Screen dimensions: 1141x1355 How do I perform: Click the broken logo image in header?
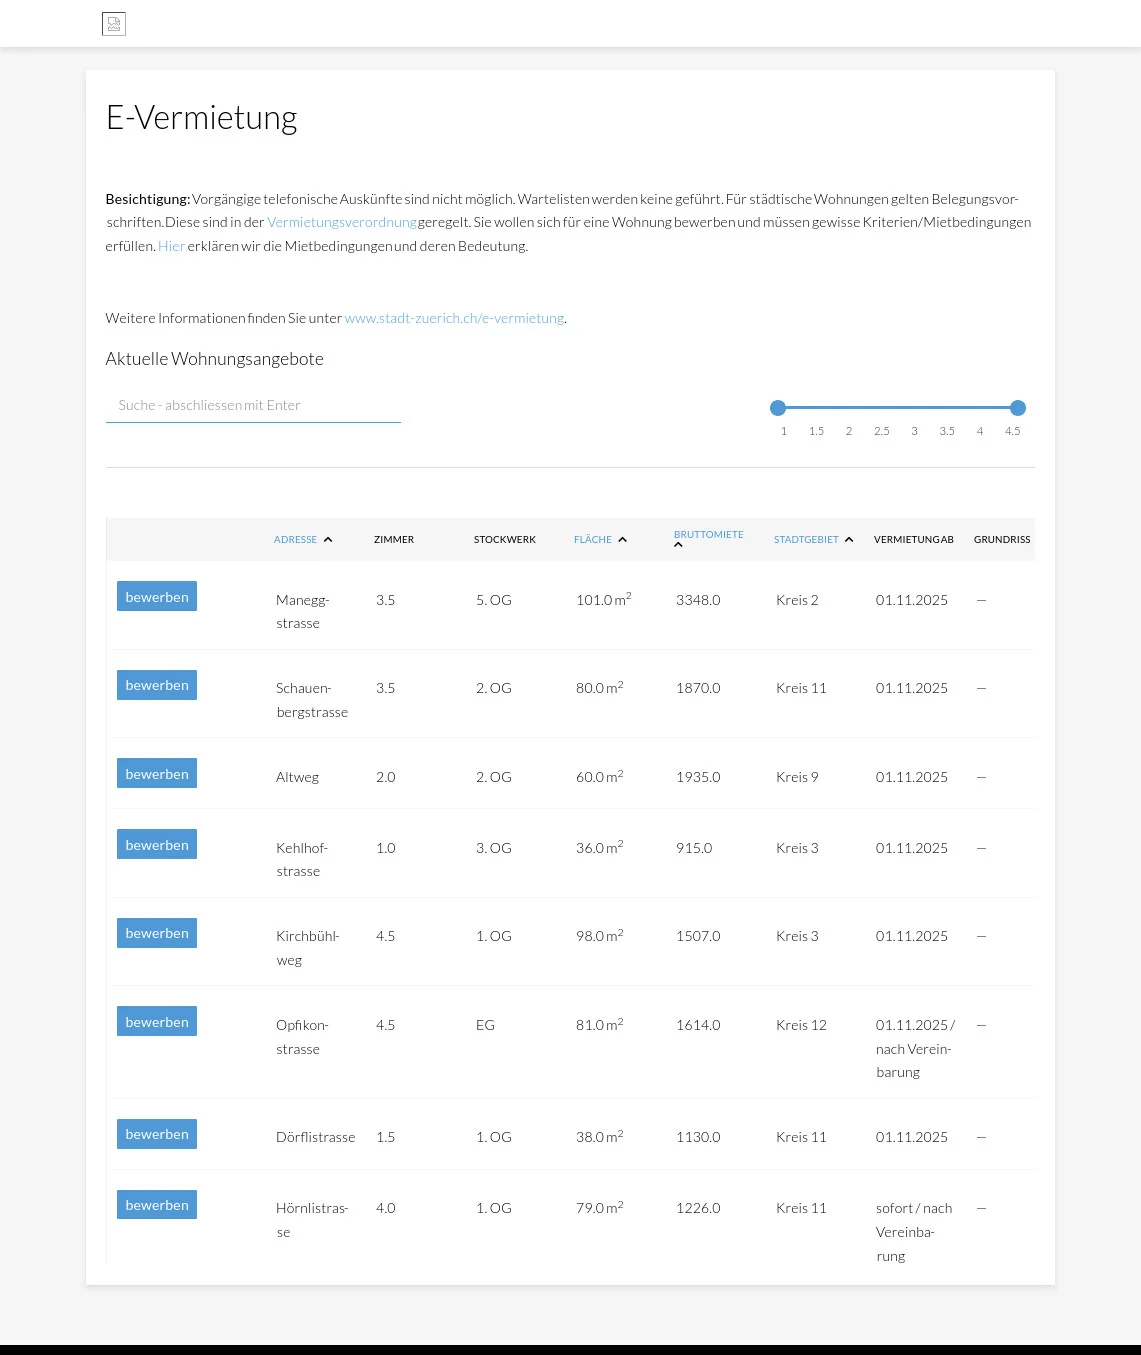tap(114, 24)
